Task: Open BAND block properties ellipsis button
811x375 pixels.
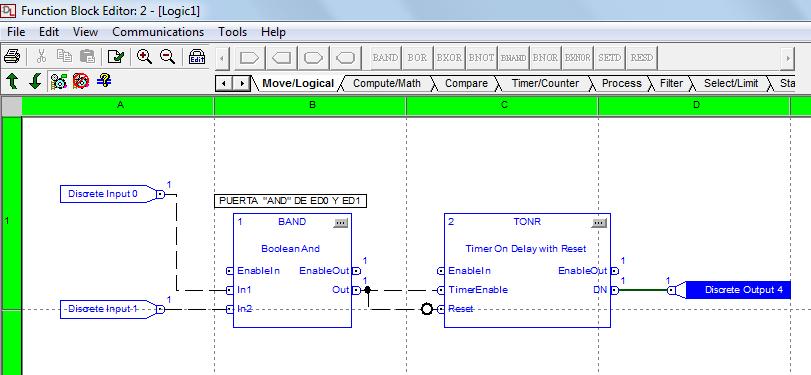Action: point(341,223)
